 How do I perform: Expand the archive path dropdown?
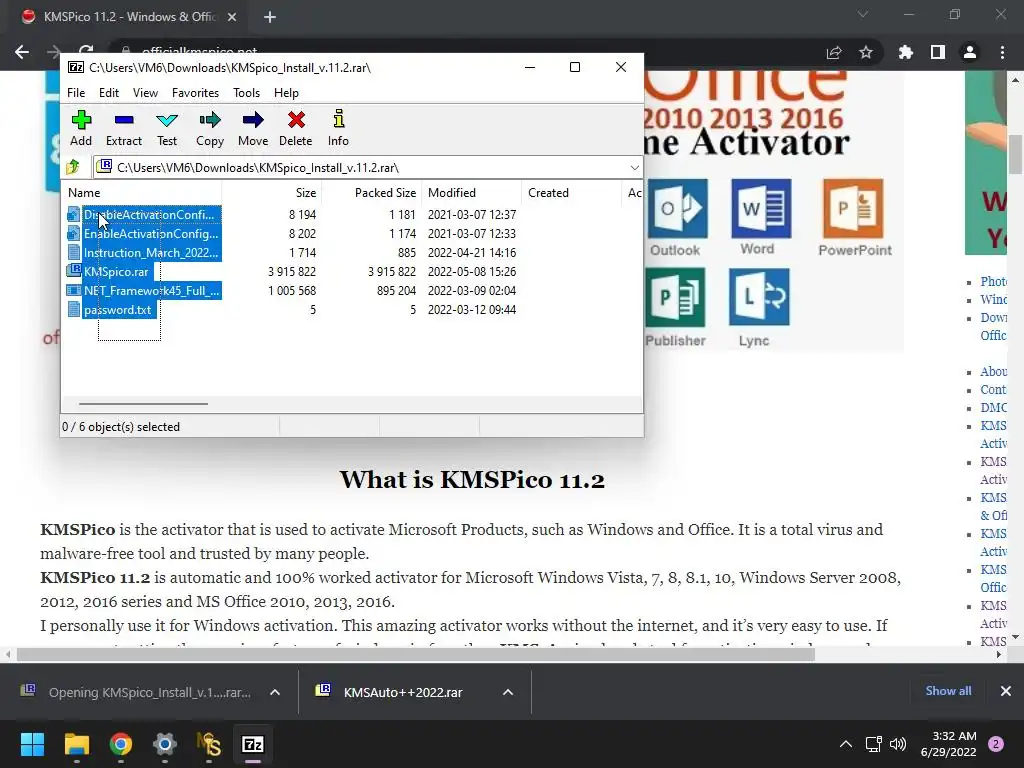click(x=634, y=168)
